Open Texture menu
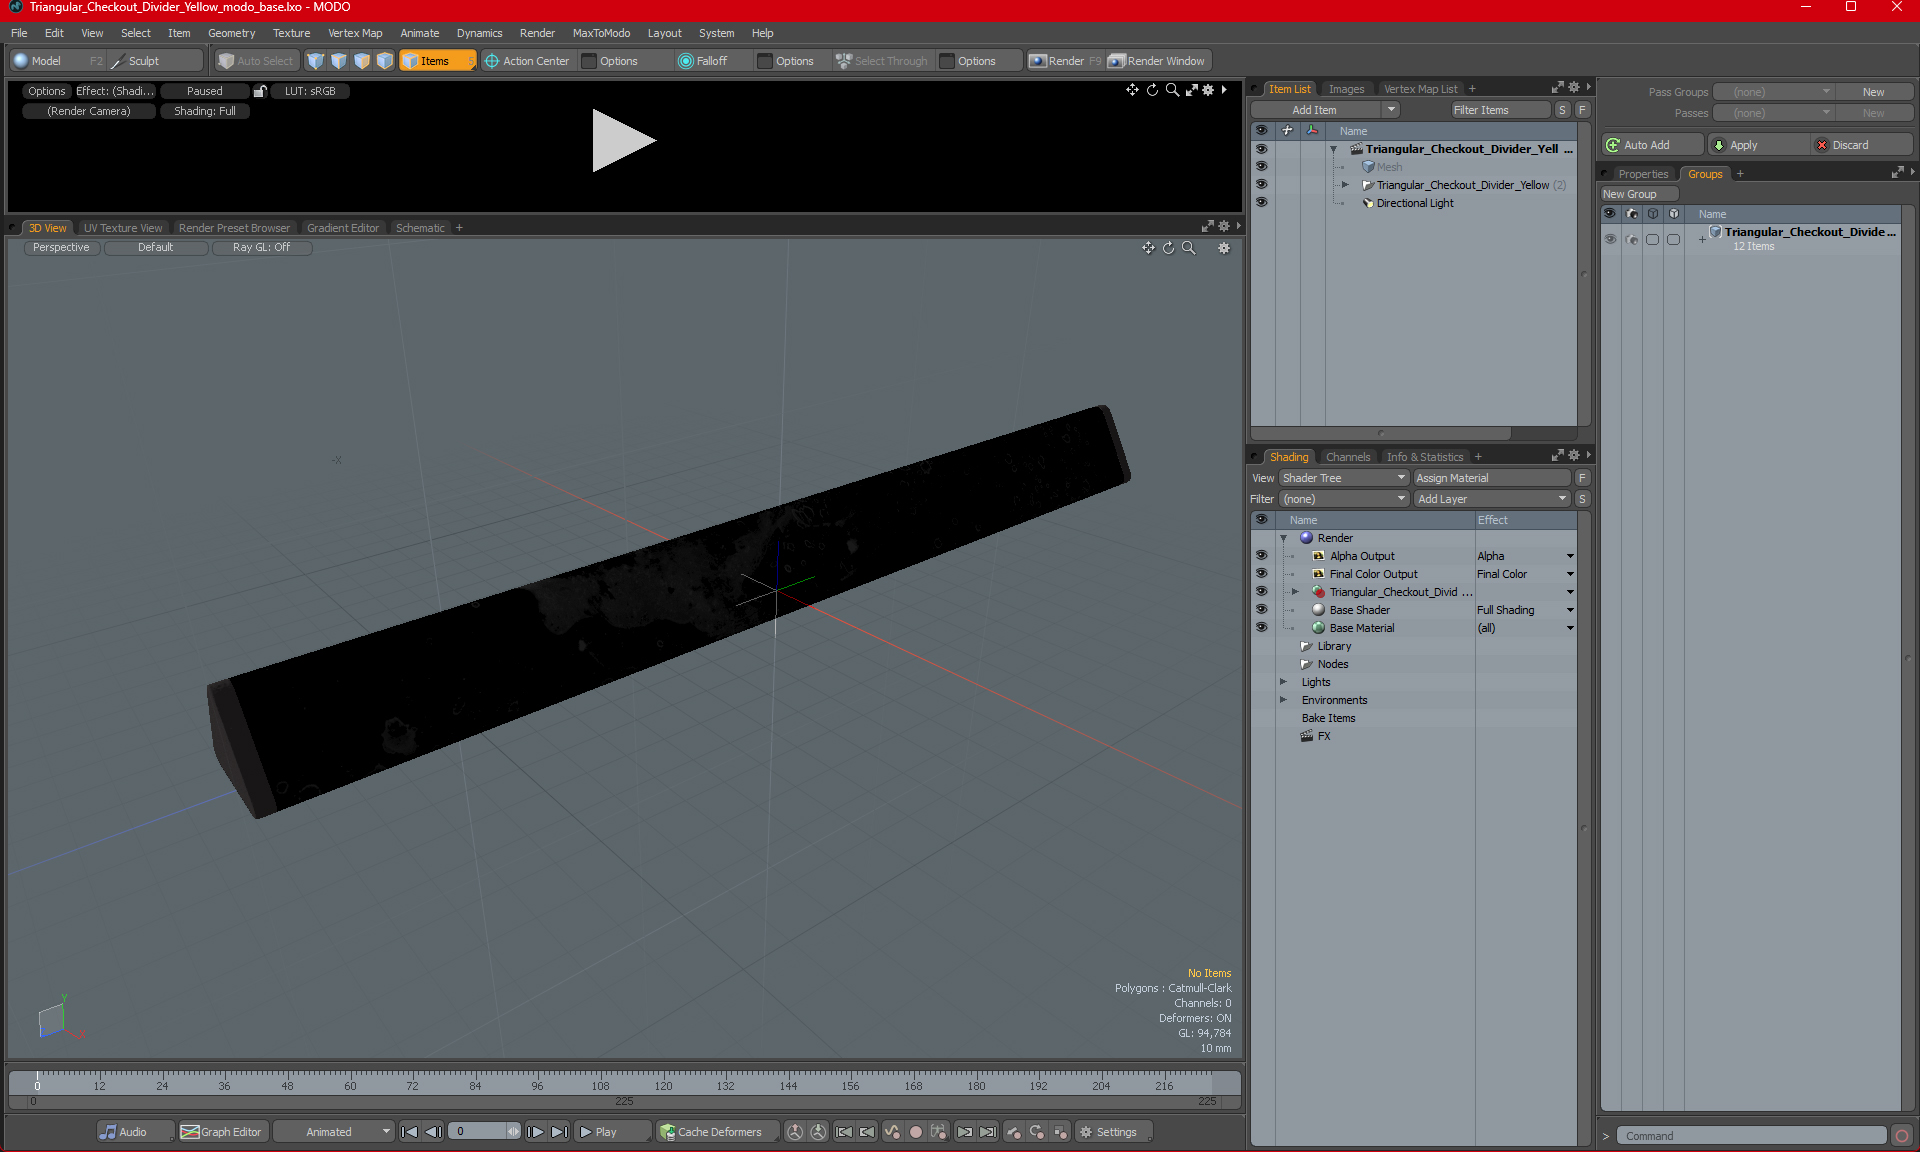Image resolution: width=1920 pixels, height=1152 pixels. click(291, 33)
